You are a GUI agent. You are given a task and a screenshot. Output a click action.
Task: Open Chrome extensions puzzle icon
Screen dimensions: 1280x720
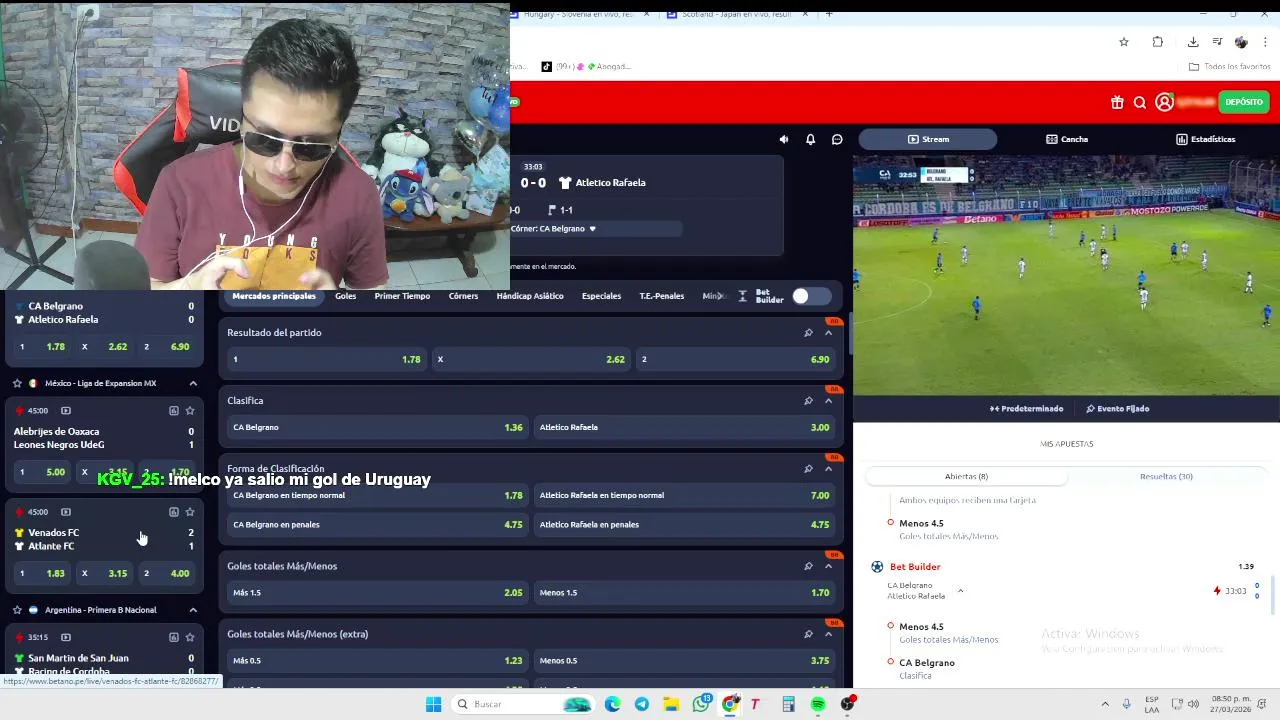(1158, 42)
